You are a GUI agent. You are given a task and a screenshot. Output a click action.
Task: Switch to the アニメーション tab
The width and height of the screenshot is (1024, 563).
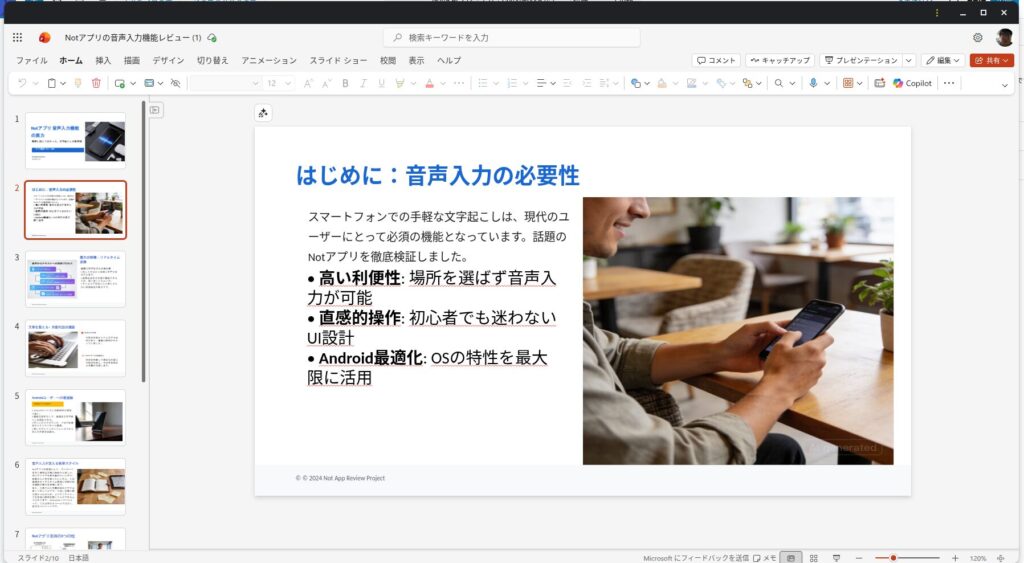[269, 60]
